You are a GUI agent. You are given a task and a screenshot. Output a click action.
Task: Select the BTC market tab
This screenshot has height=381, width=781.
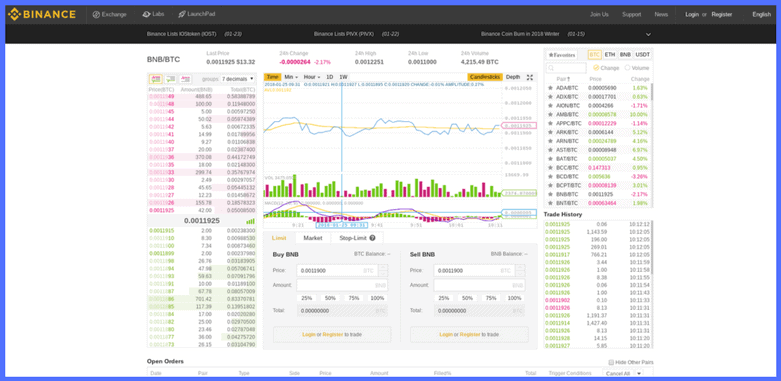coord(595,55)
